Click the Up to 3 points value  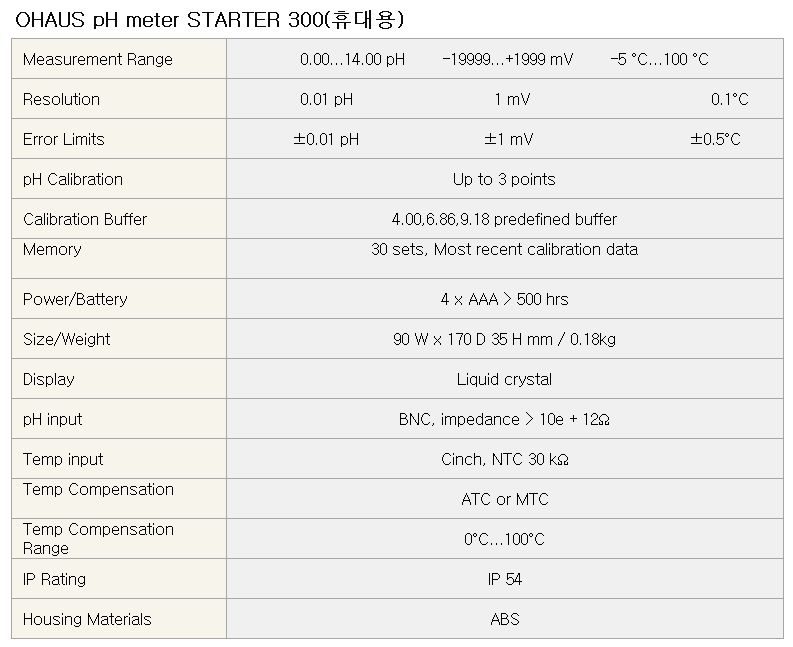[x=504, y=179]
